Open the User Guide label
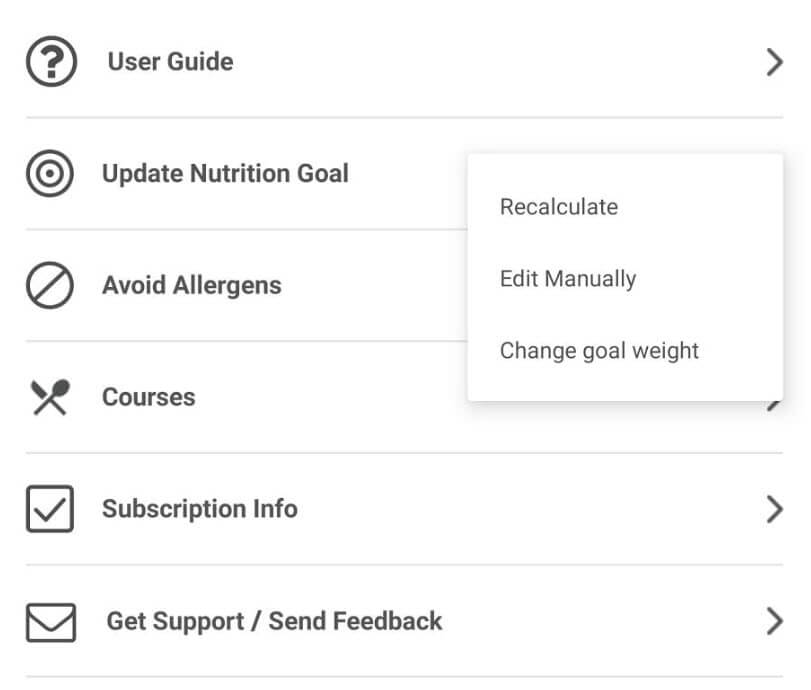811x690 pixels. [x=170, y=62]
